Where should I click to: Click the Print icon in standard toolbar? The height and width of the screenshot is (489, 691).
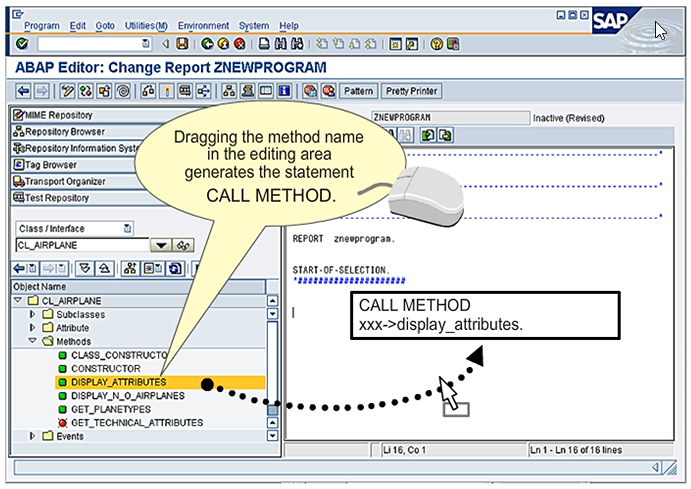(x=263, y=44)
